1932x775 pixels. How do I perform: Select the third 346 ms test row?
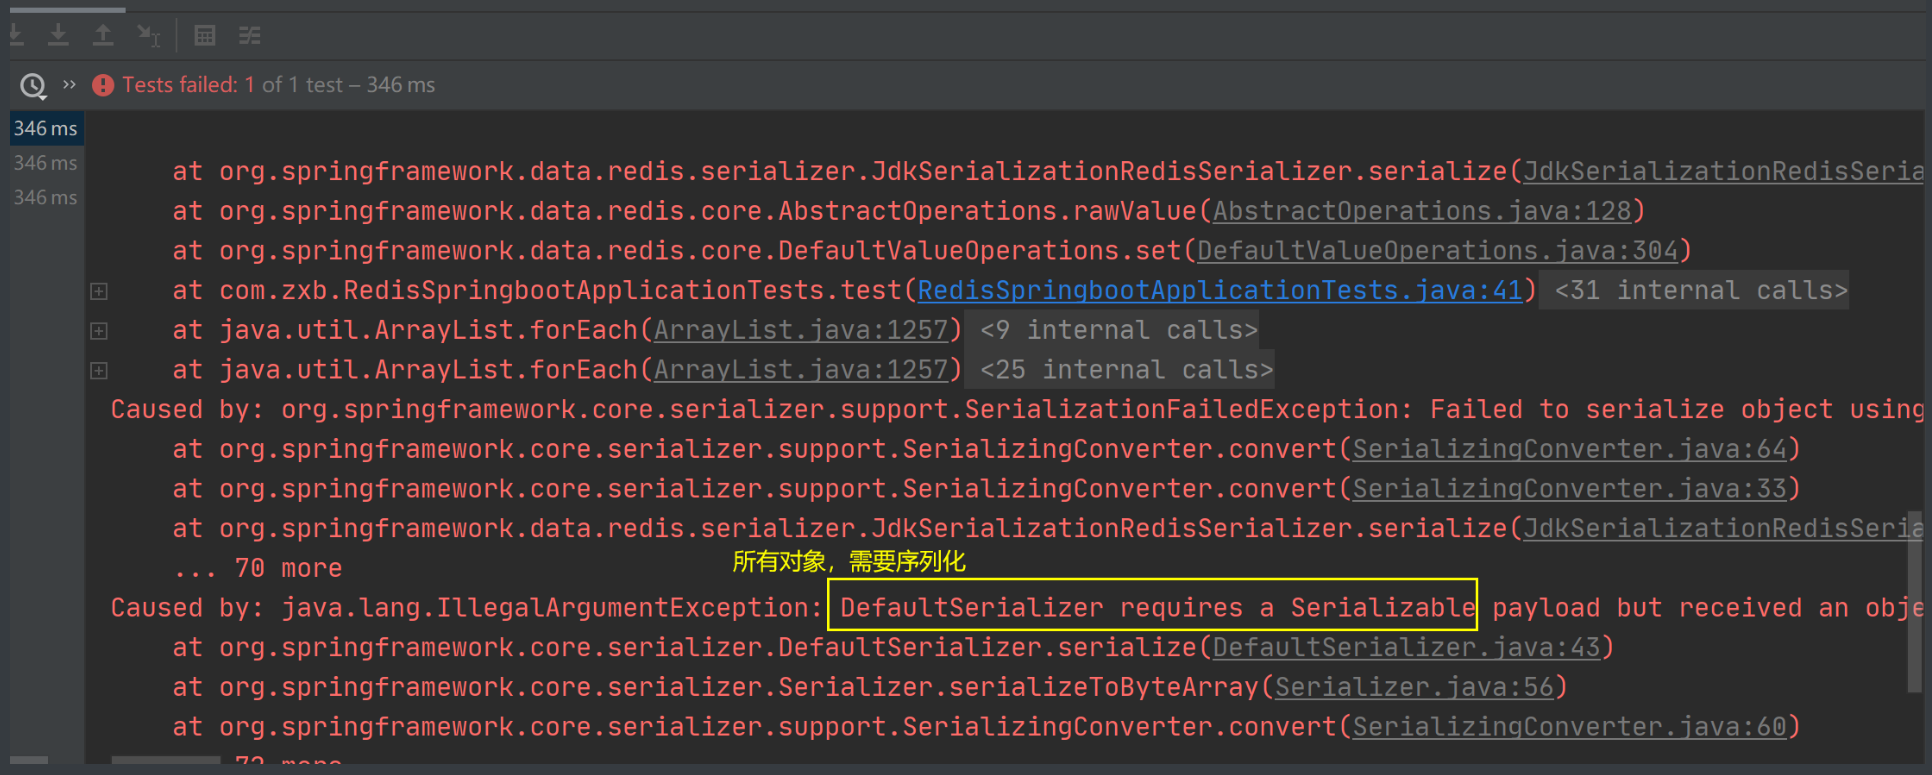(46, 197)
